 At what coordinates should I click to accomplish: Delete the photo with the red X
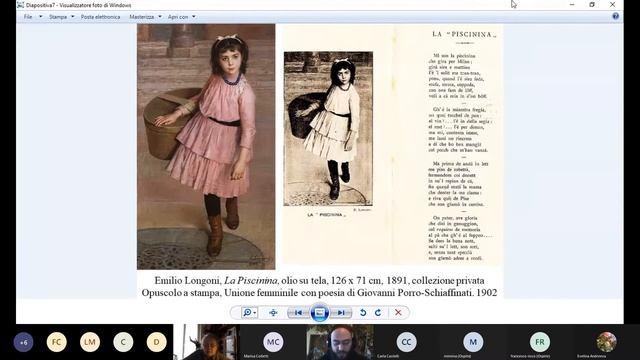tap(398, 313)
